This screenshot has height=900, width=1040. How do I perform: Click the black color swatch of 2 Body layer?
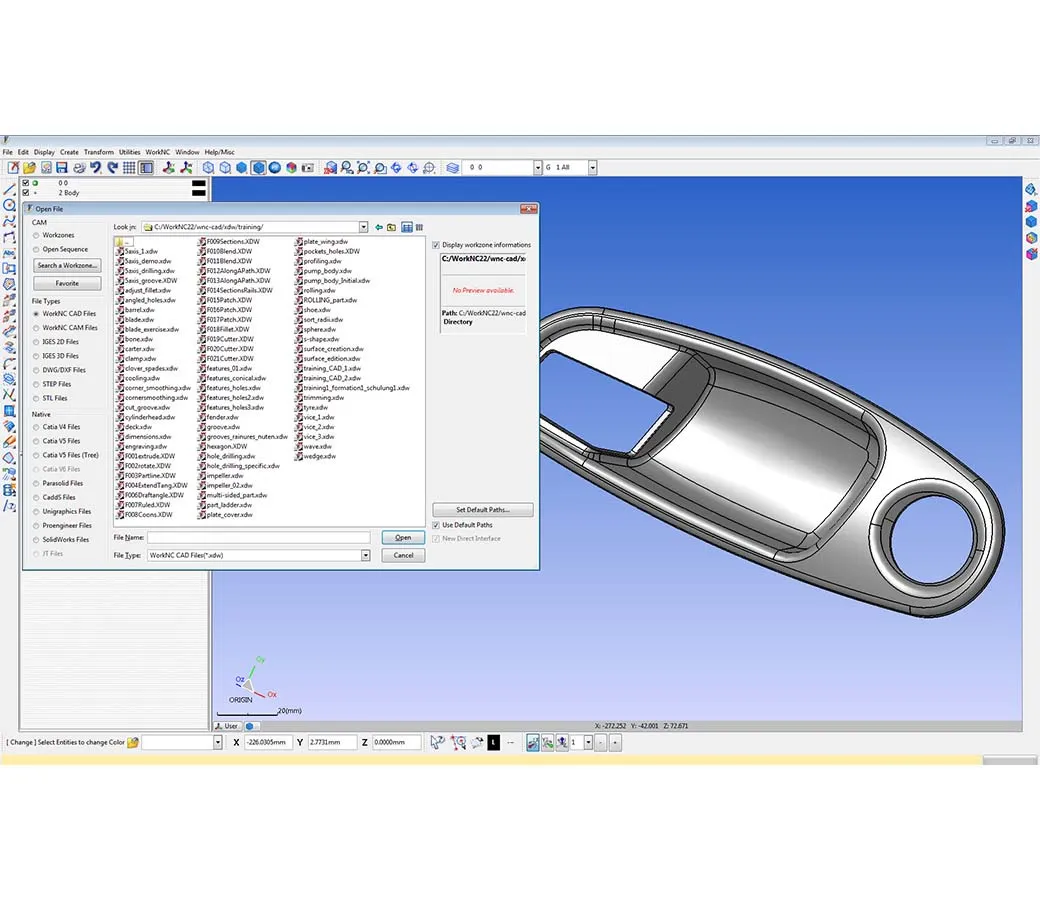point(198,193)
